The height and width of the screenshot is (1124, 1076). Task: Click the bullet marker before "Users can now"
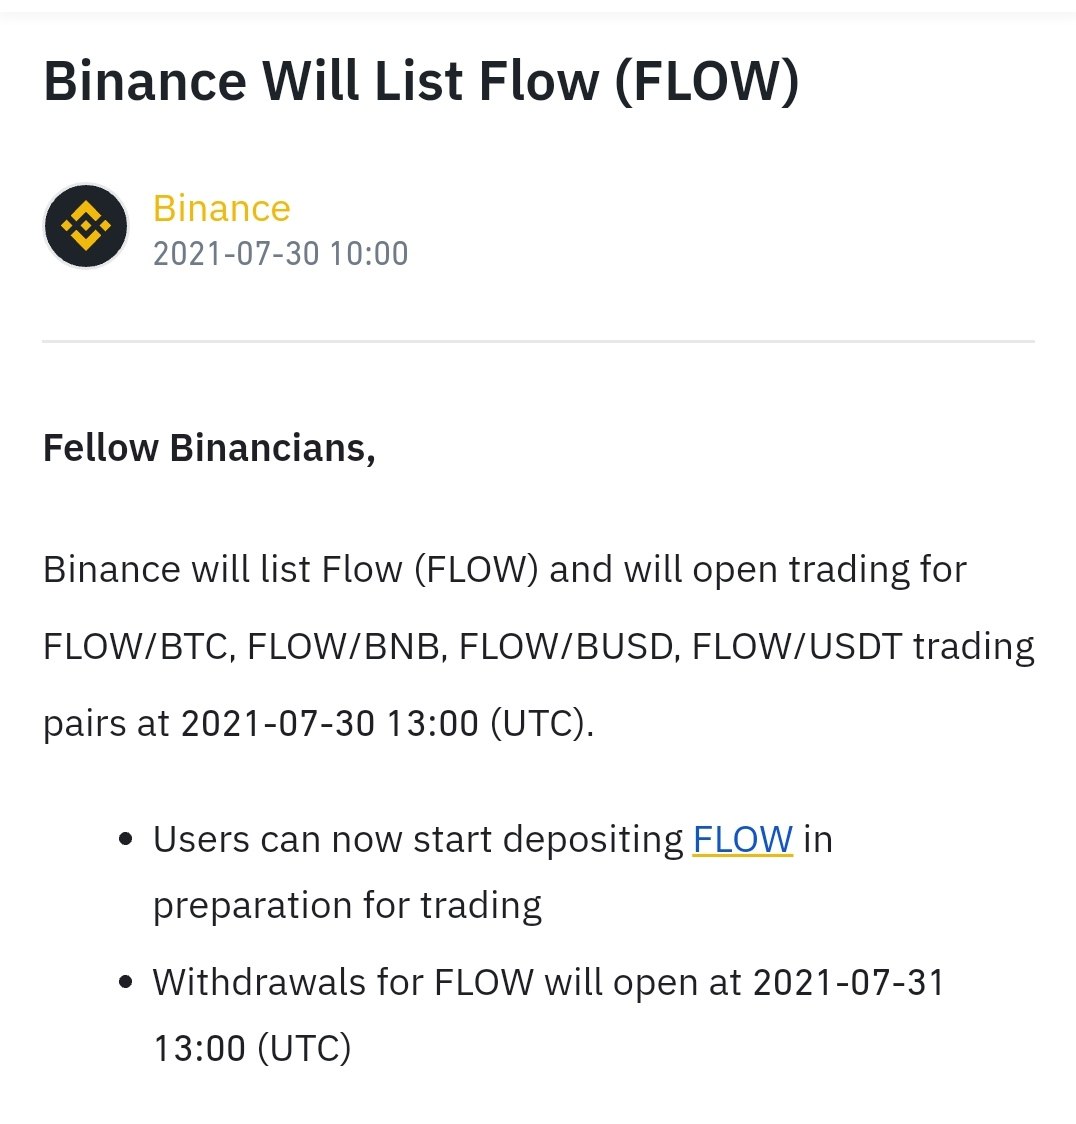click(126, 839)
